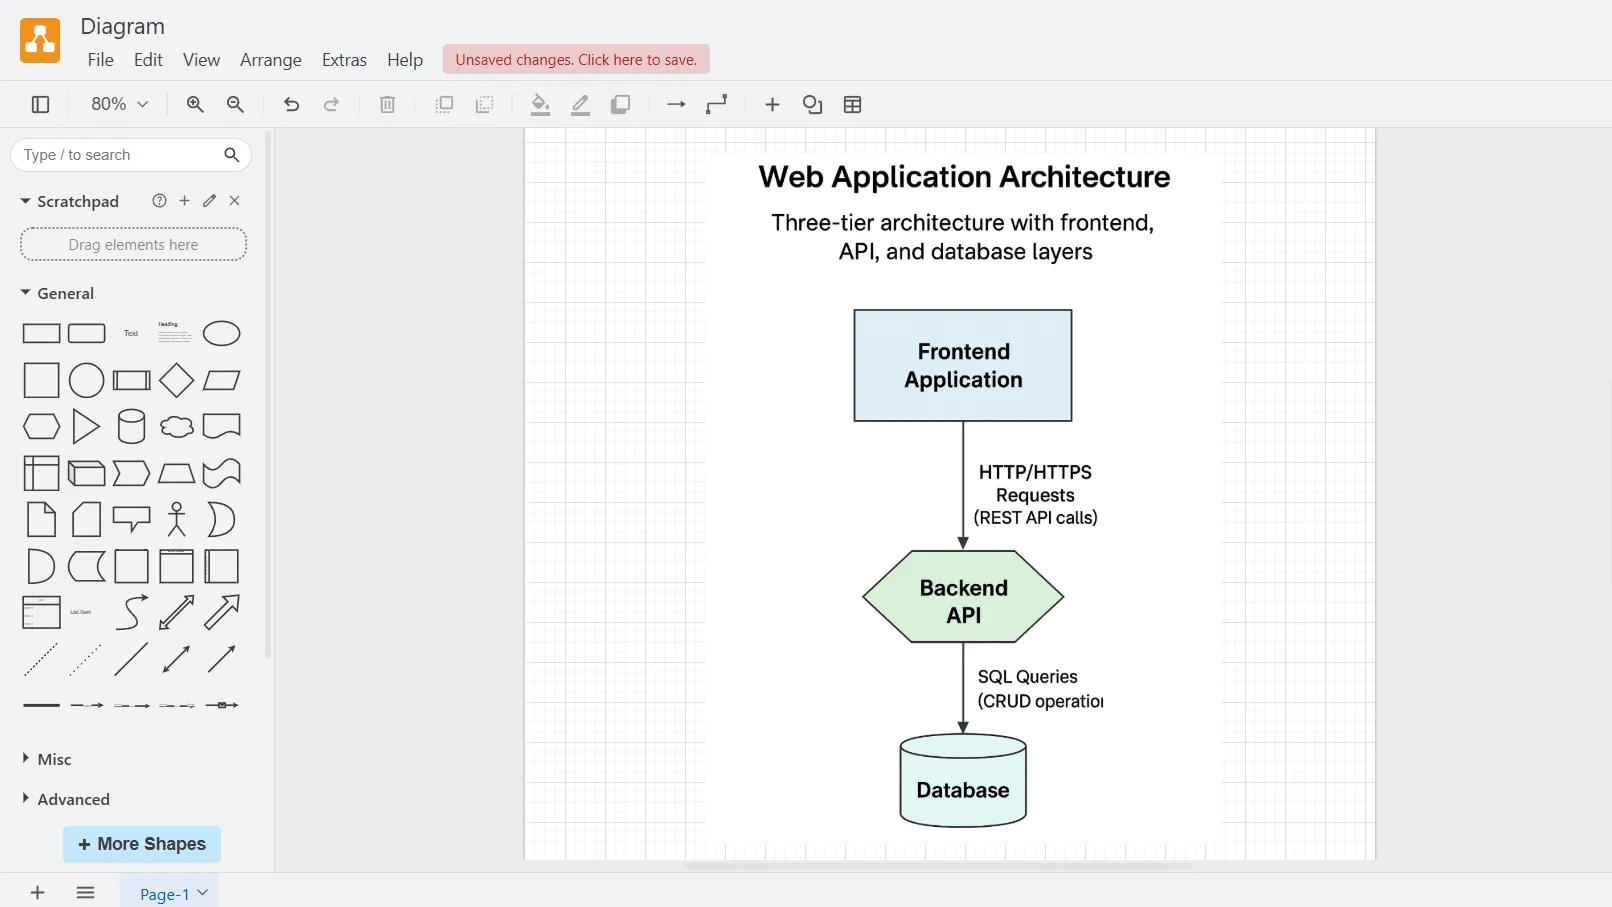The height and width of the screenshot is (907, 1612).
Task: Click the Redo icon
Action: 331,104
